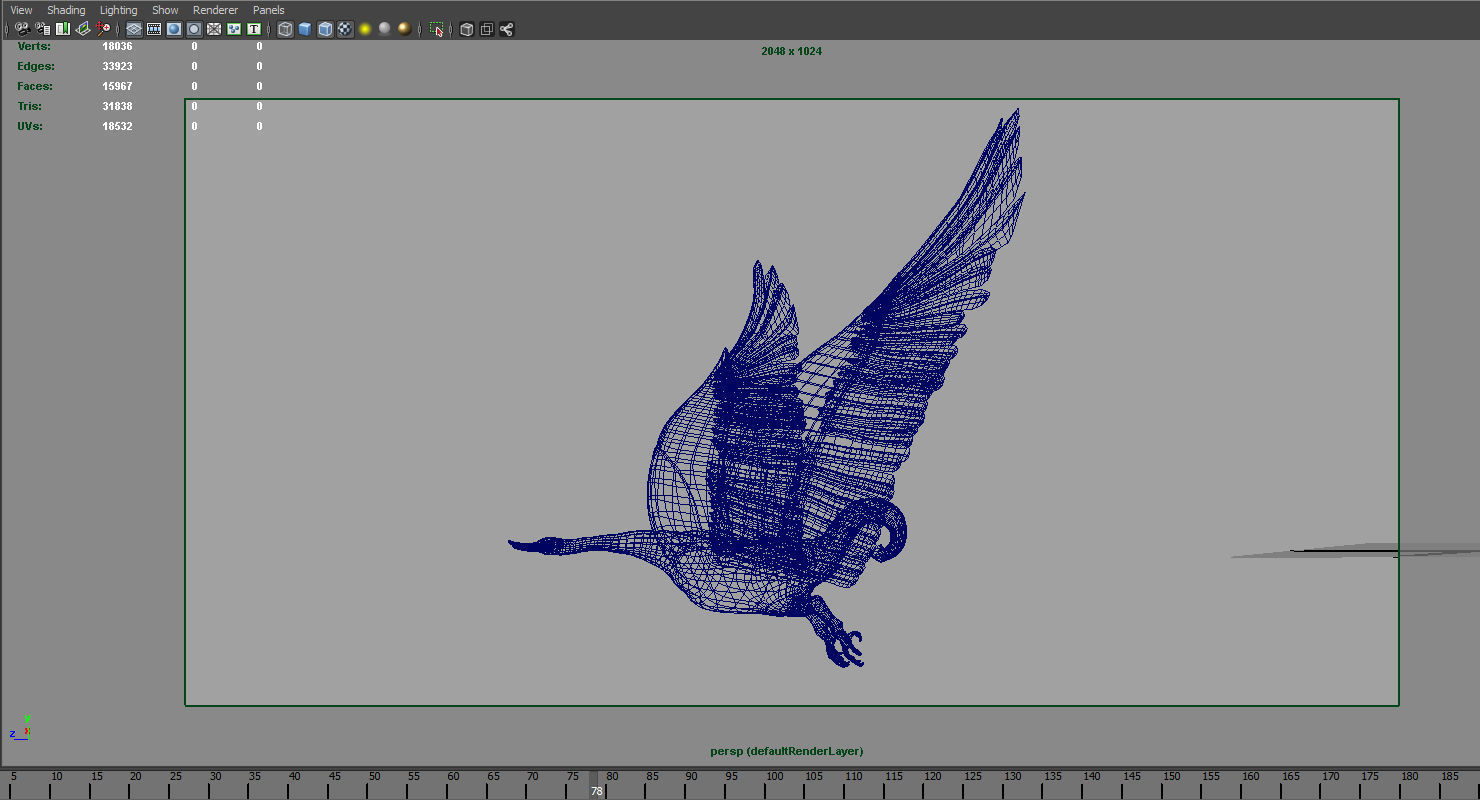Click the Tris: heads-up label
Image resolution: width=1480 pixels, height=800 pixels.
point(29,106)
